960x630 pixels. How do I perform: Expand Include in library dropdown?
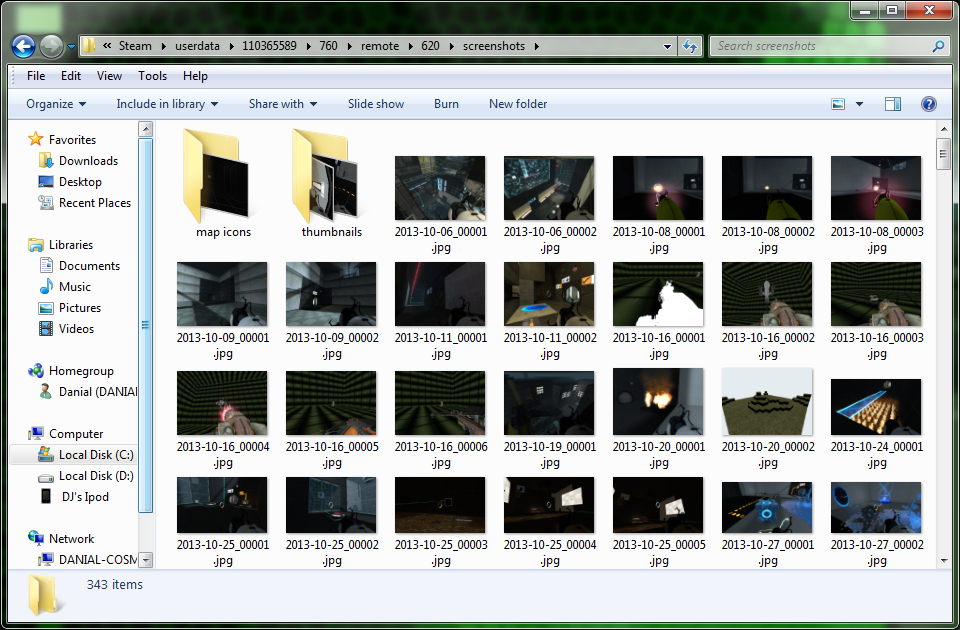167,104
